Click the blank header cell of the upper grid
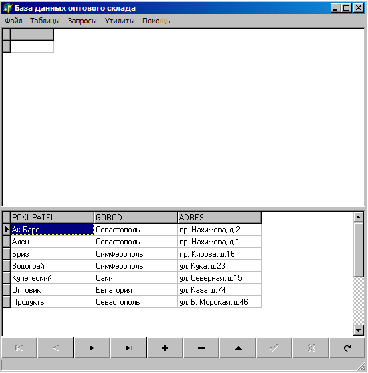Viewport: 368px width, 373px height. click(32, 35)
